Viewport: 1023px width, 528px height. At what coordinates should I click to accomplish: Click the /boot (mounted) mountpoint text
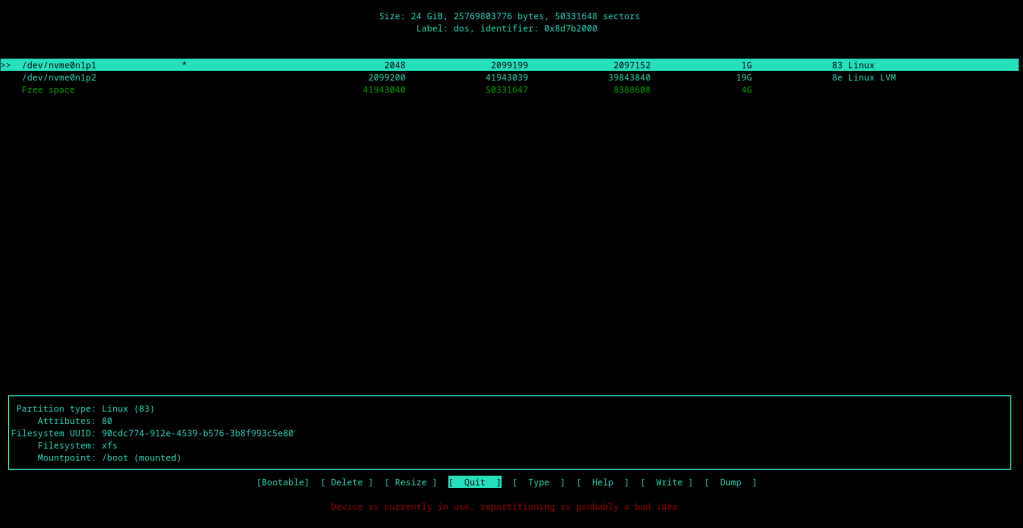(141, 458)
